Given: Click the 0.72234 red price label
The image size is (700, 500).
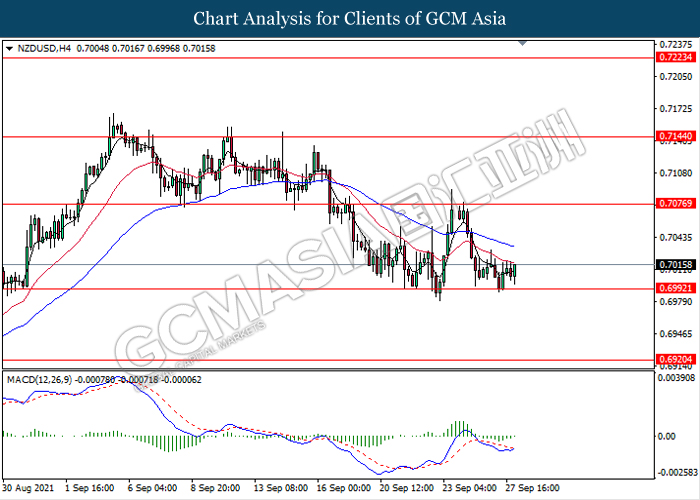Looking at the screenshot, I should click(x=676, y=57).
